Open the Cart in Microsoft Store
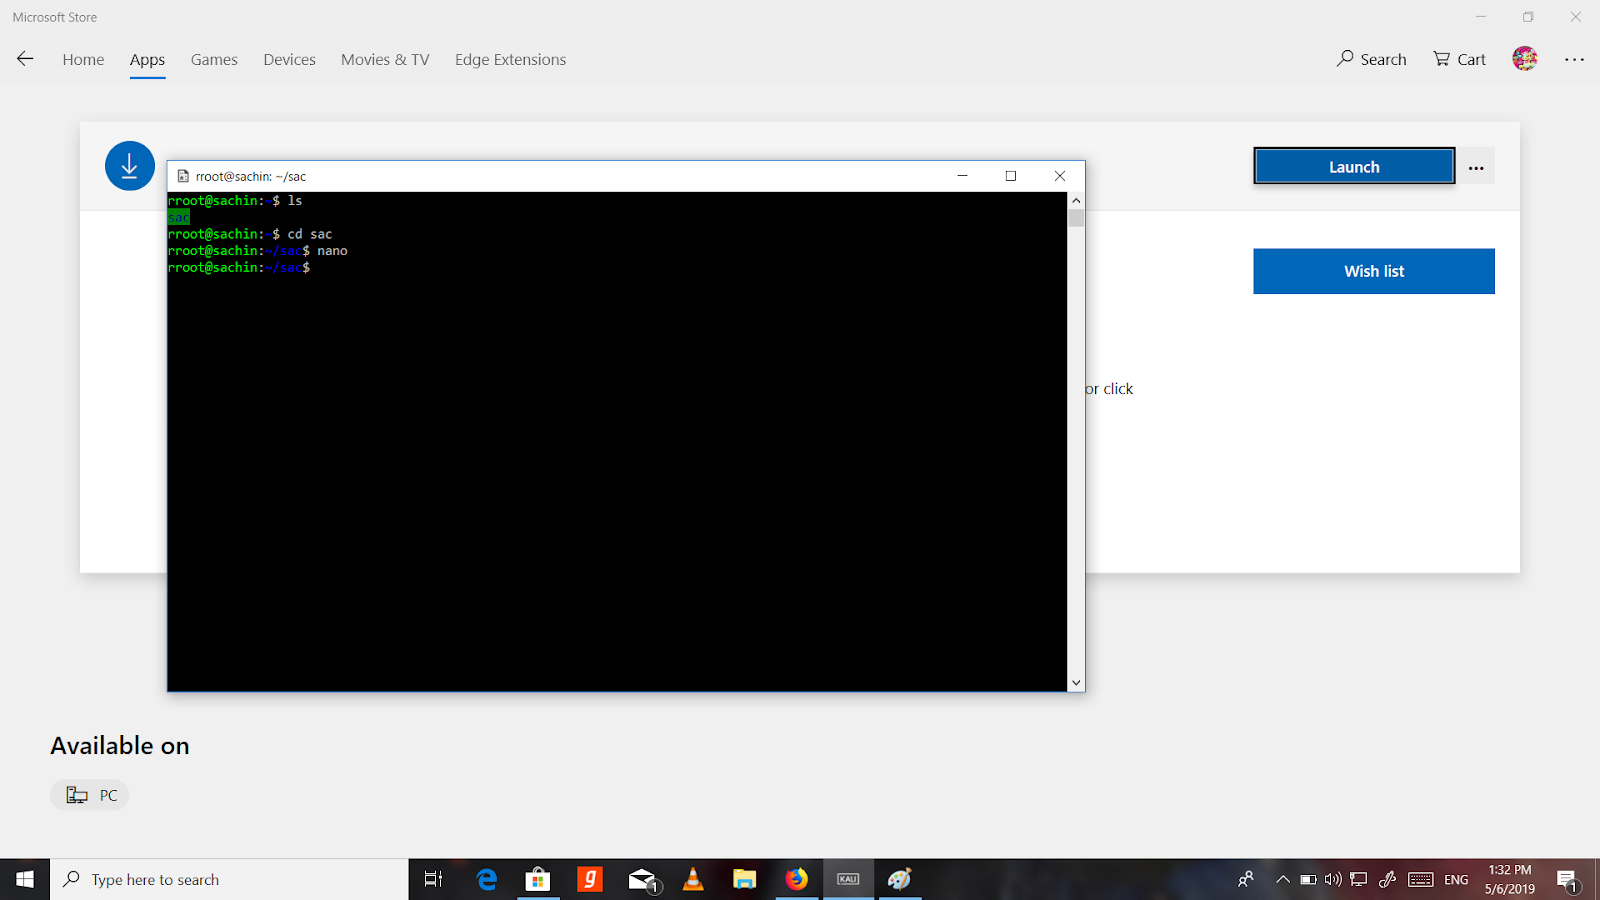 1458,59
